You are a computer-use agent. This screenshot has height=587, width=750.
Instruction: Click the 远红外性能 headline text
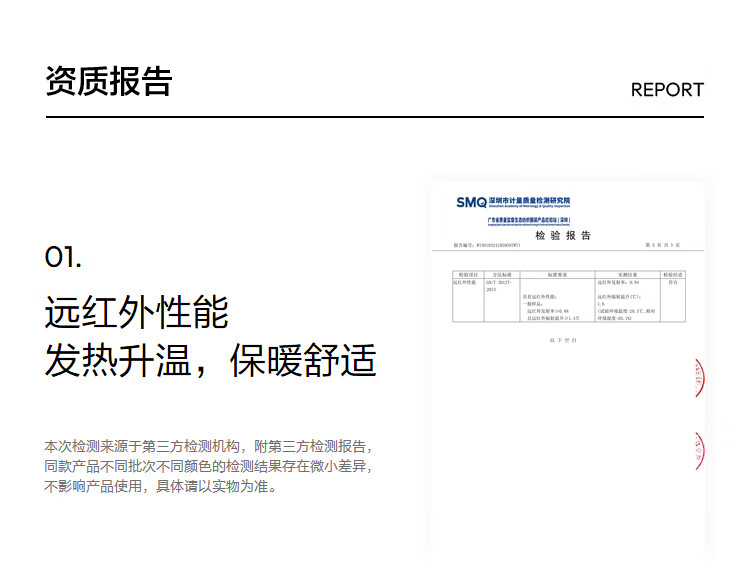(137, 312)
